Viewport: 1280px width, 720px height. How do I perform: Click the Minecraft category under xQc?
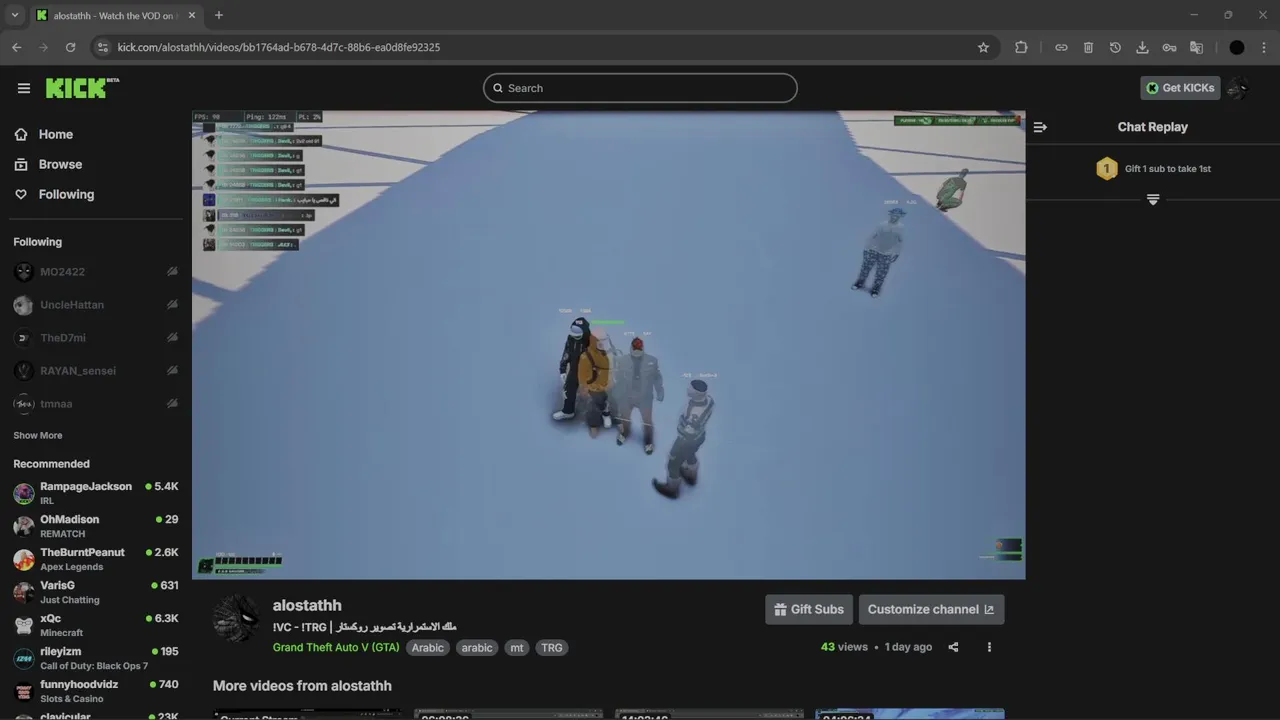[61, 633]
